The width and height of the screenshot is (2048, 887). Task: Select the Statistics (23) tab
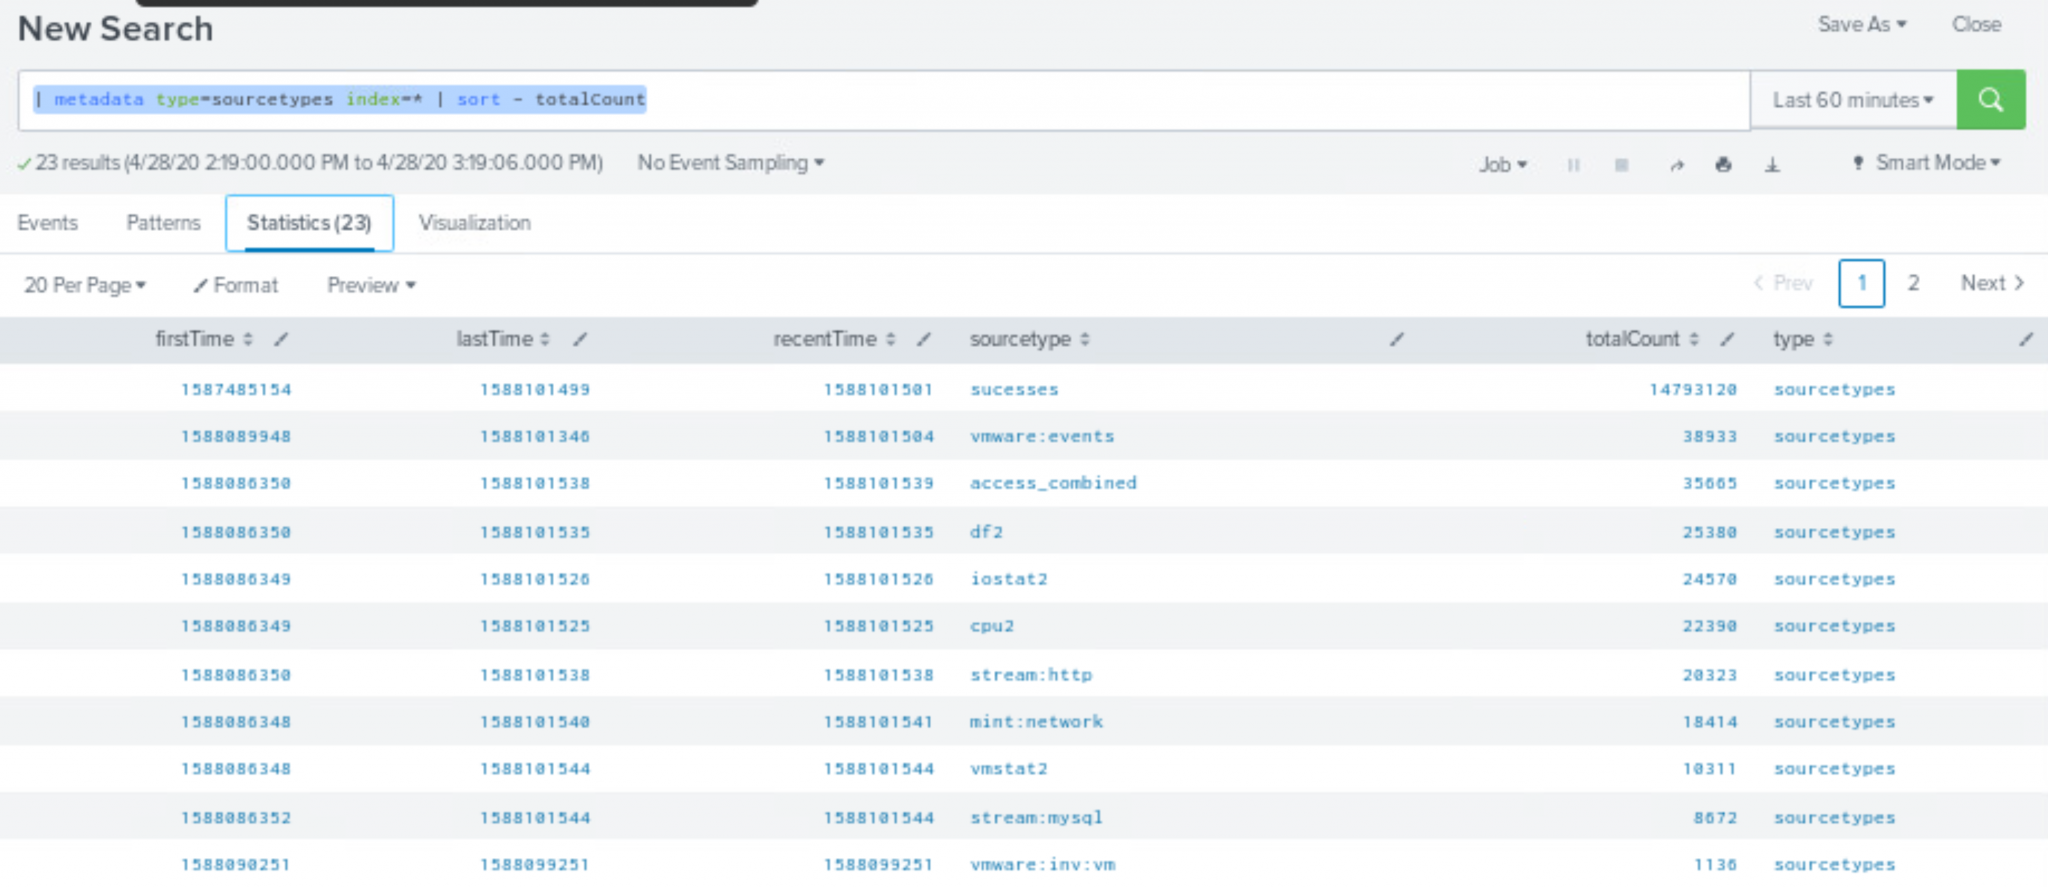click(x=309, y=223)
